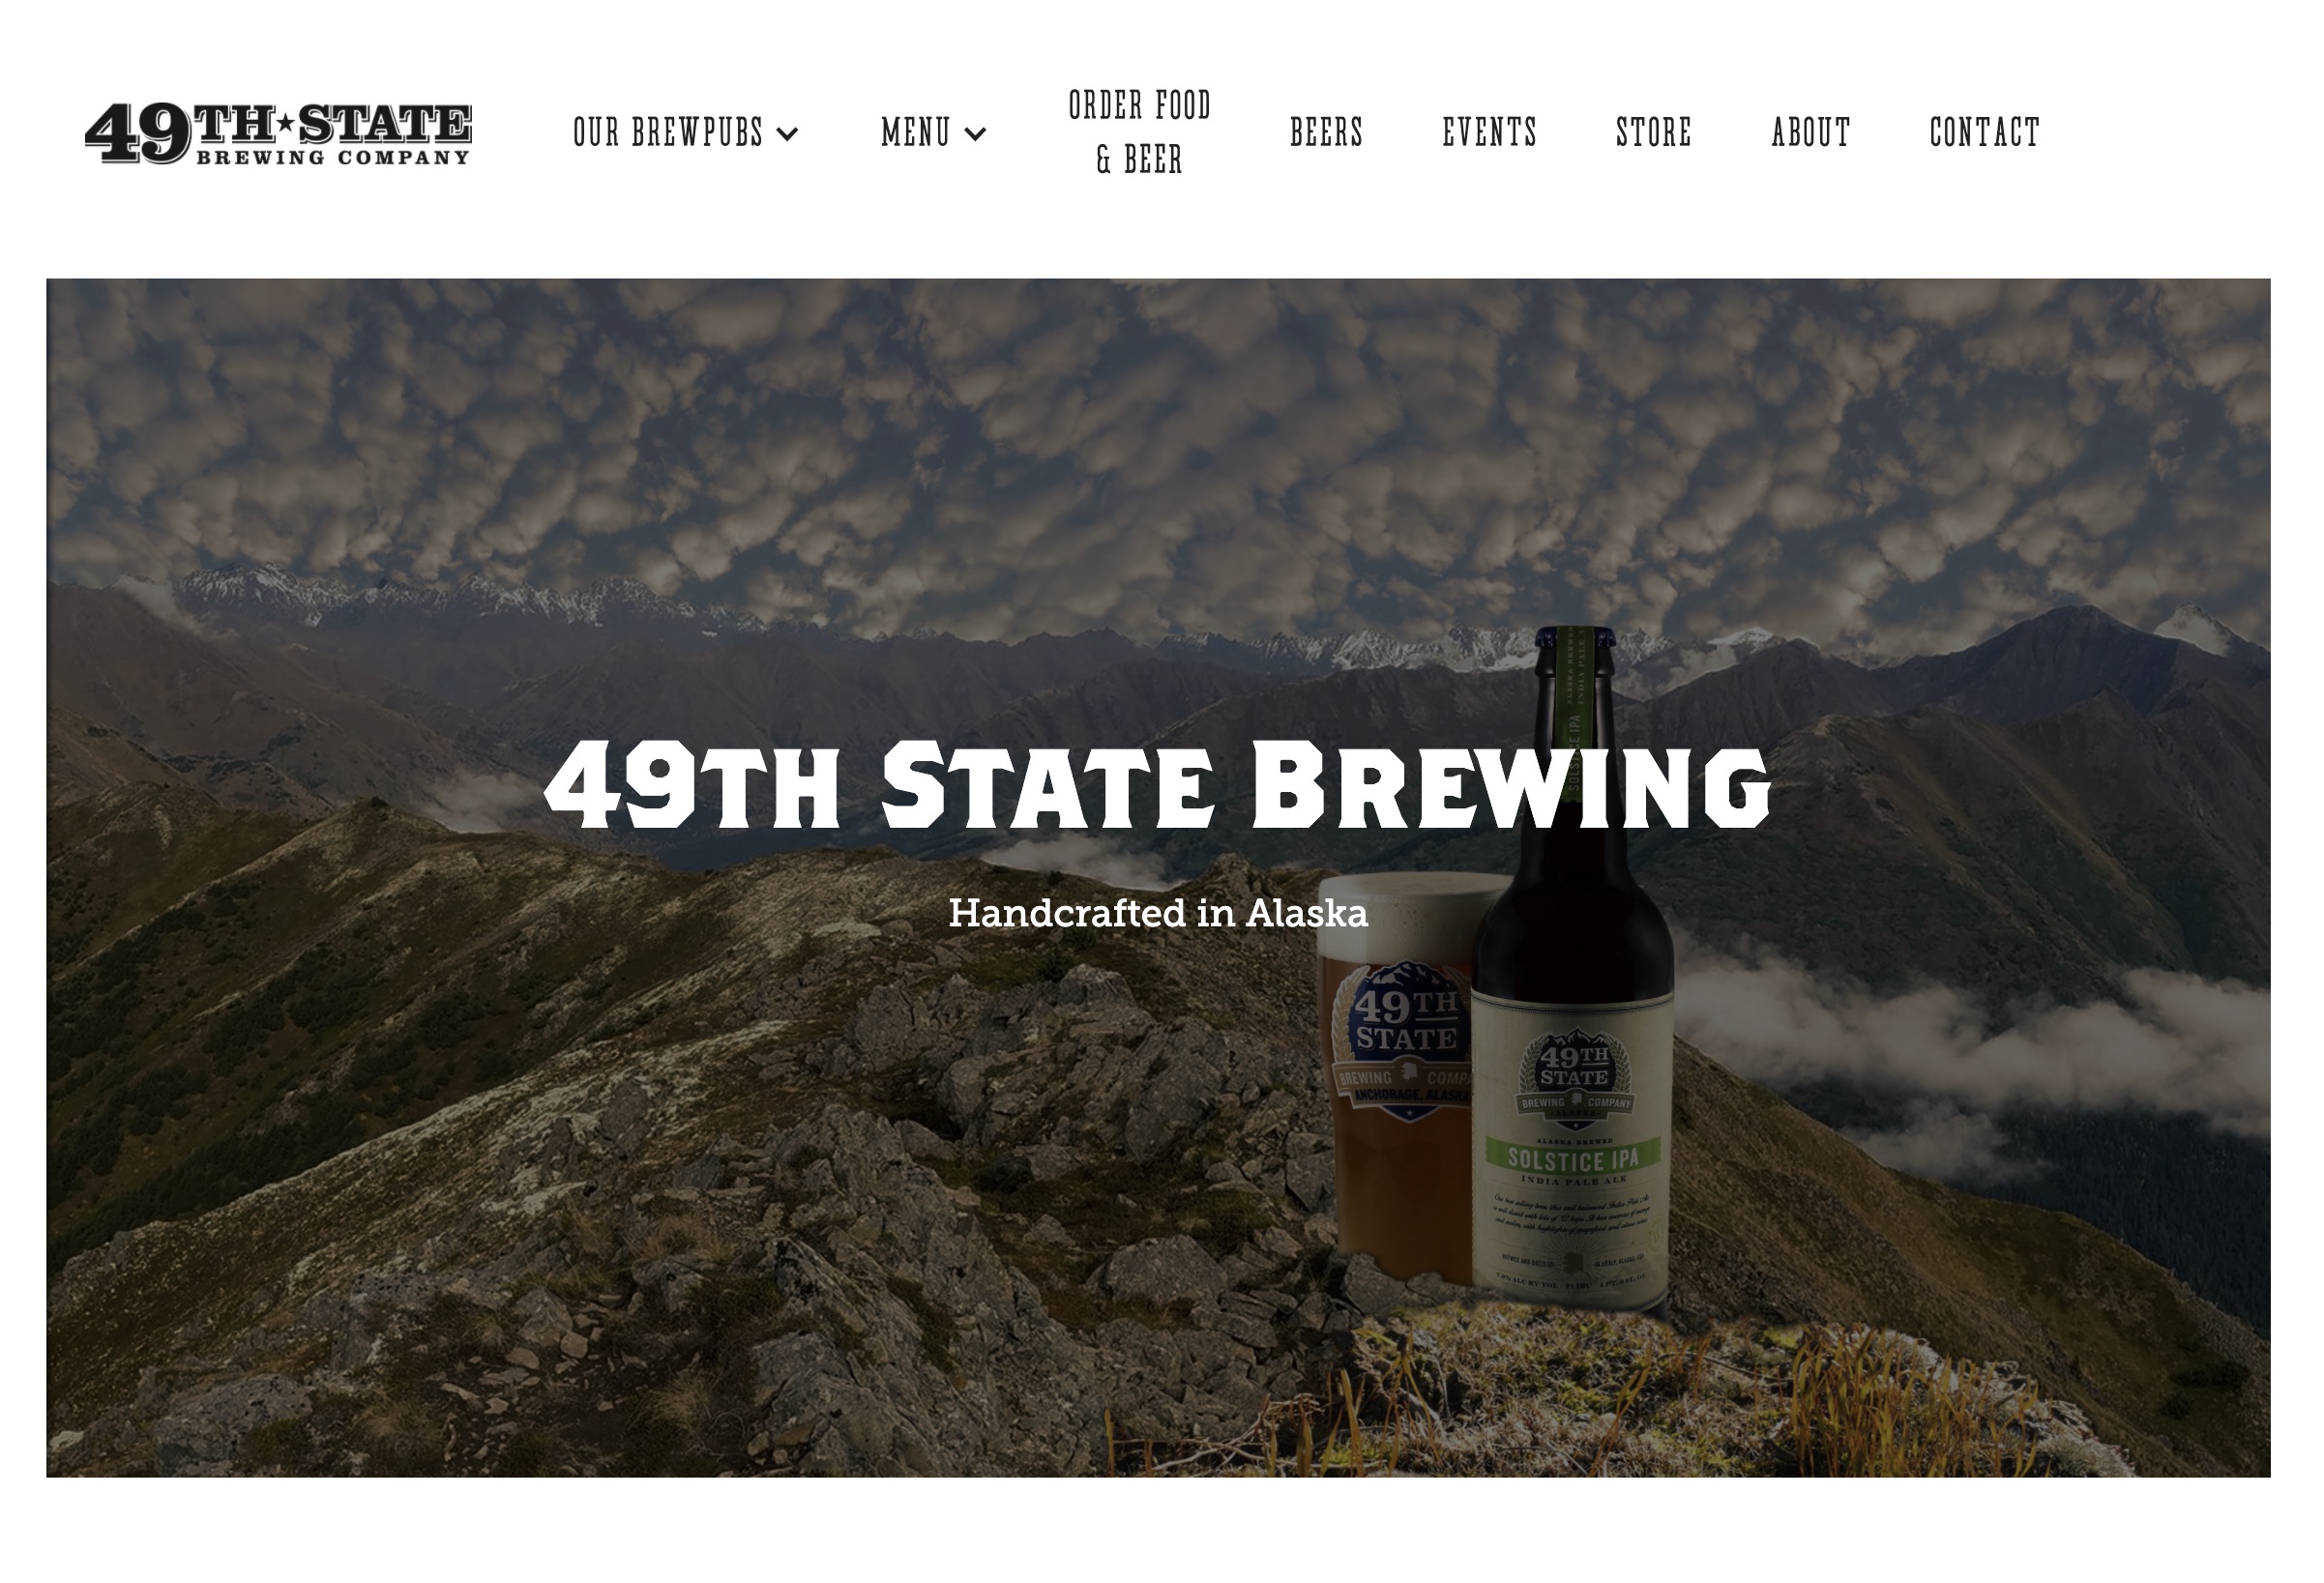
Task: Click the 49th State Brewing Company logo
Action: (278, 133)
